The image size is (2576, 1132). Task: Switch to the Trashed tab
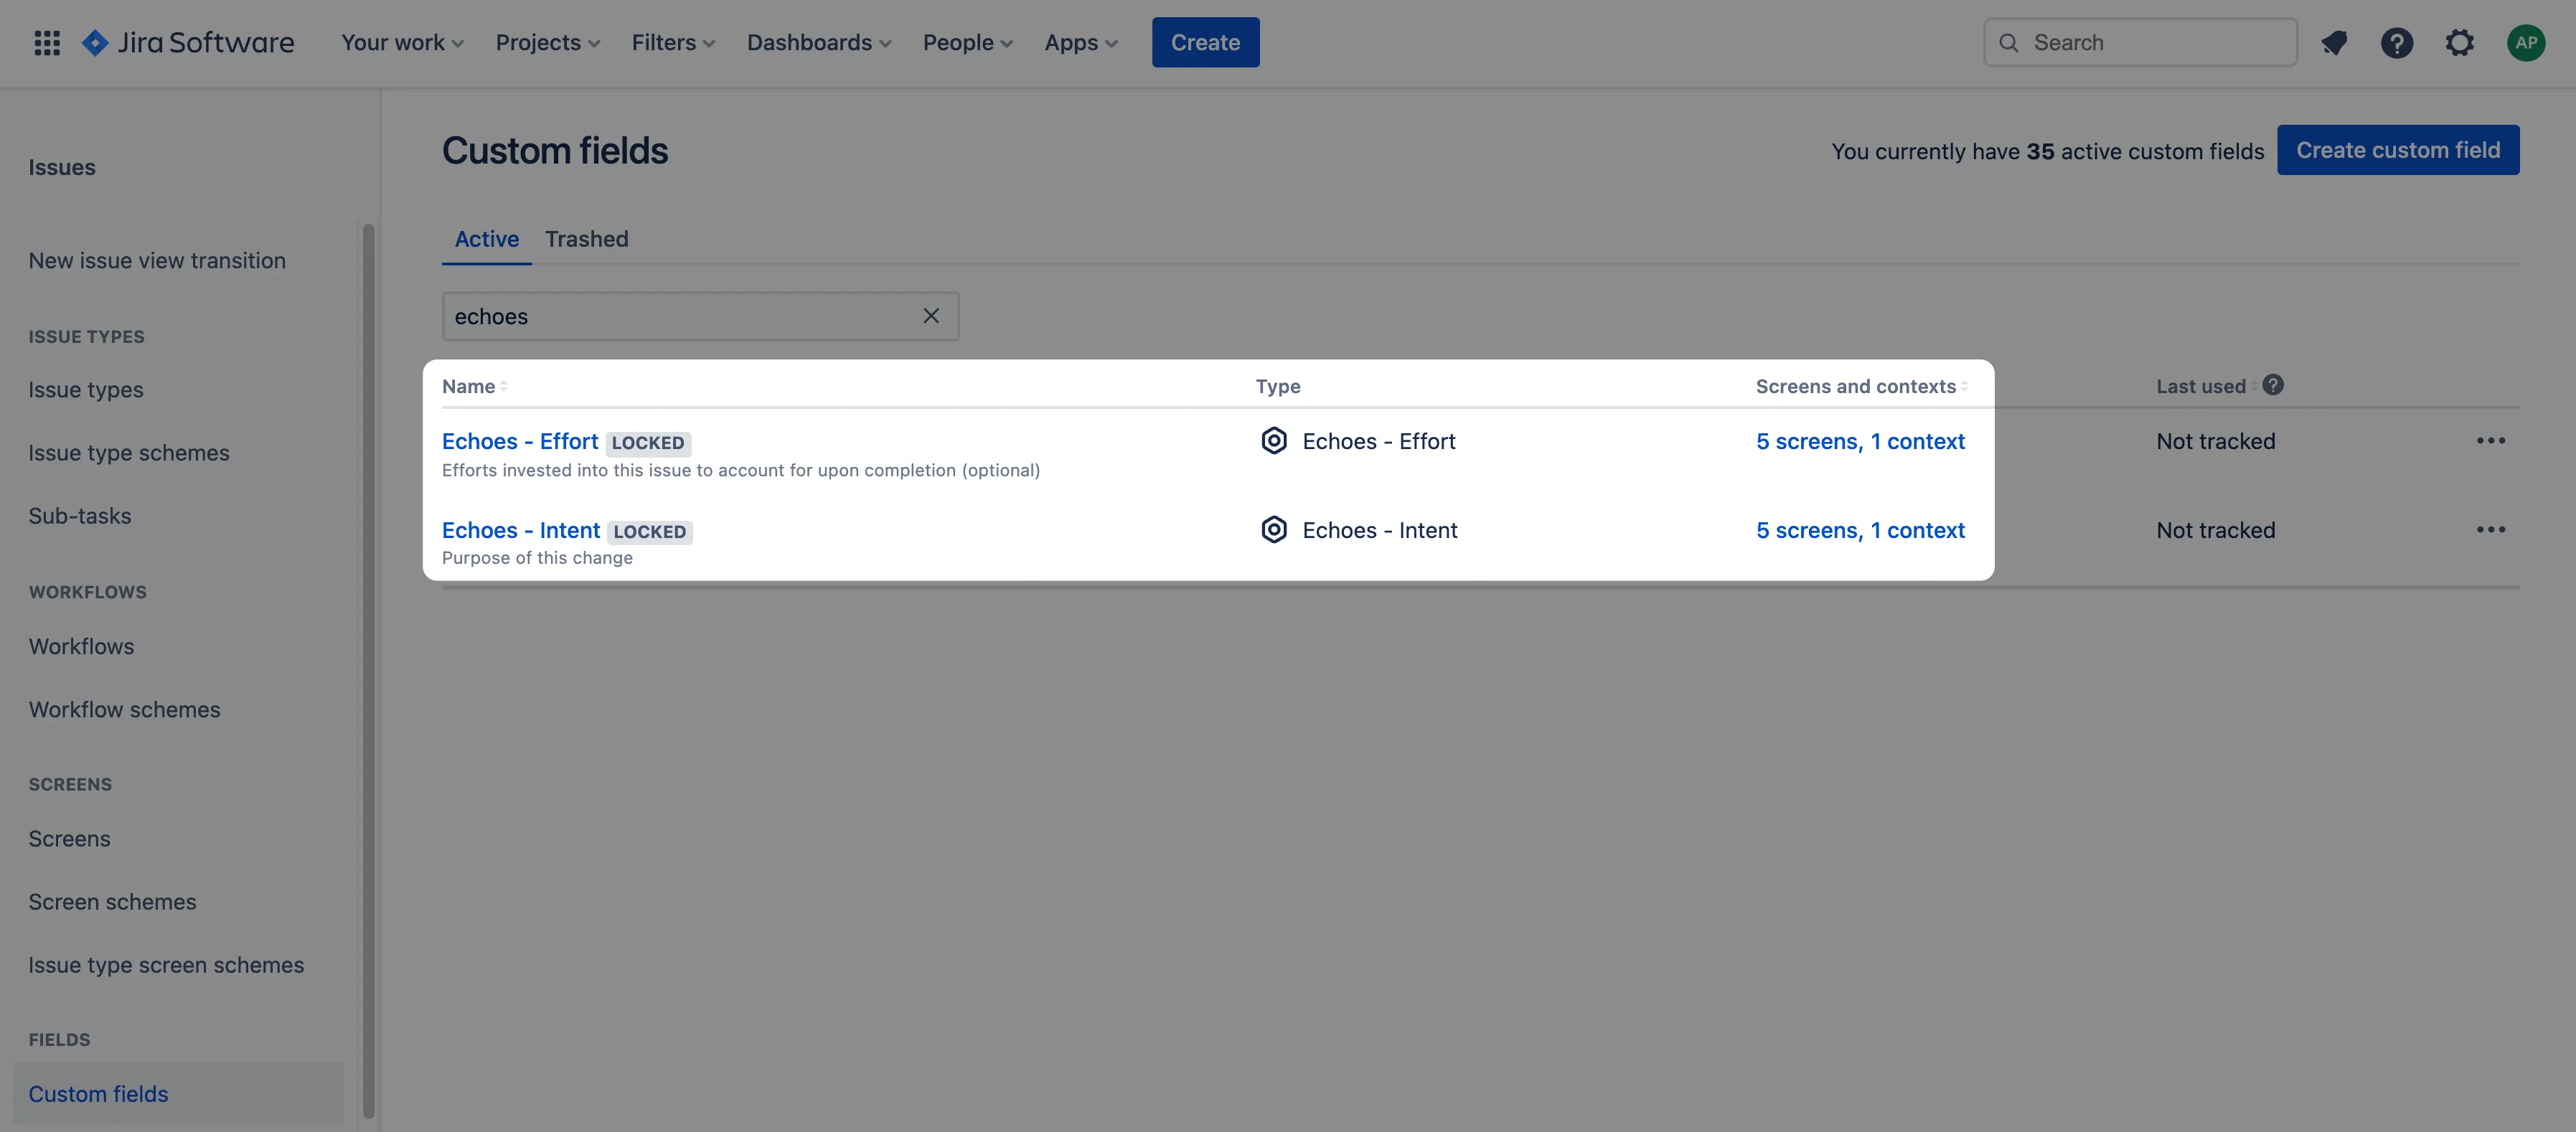586,239
